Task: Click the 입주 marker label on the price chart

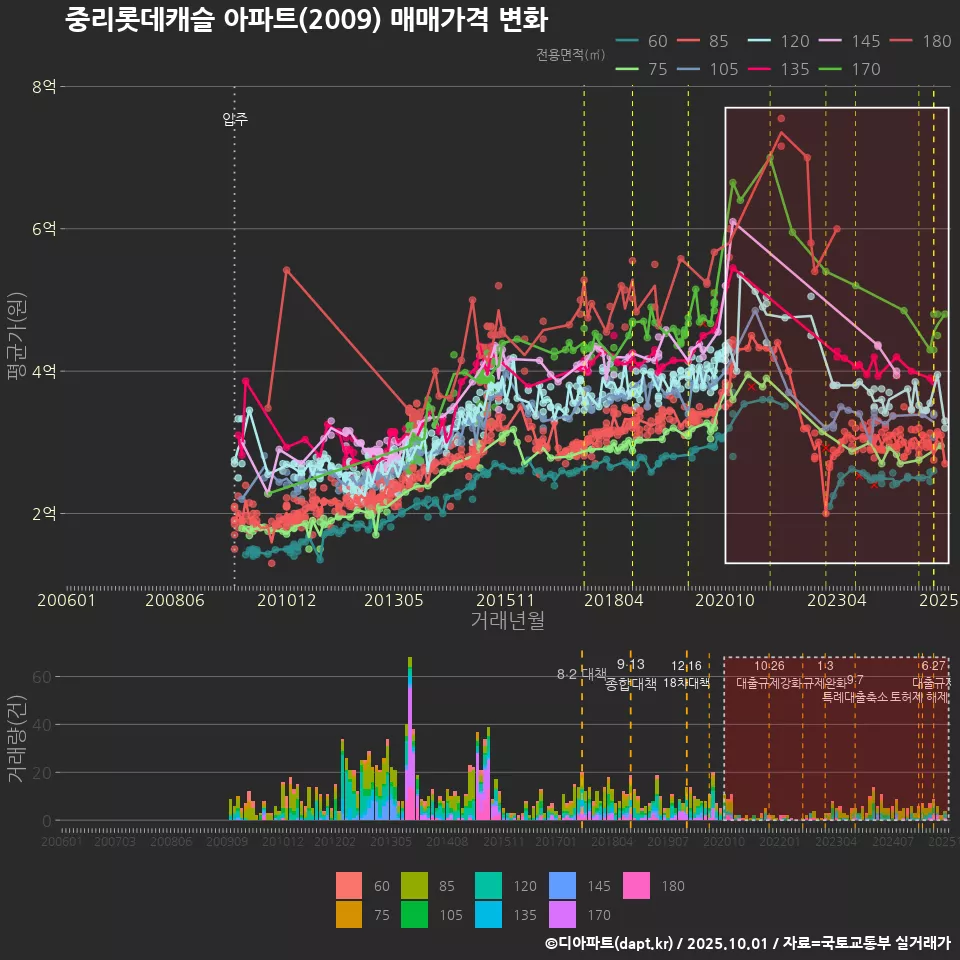Action: [235, 119]
